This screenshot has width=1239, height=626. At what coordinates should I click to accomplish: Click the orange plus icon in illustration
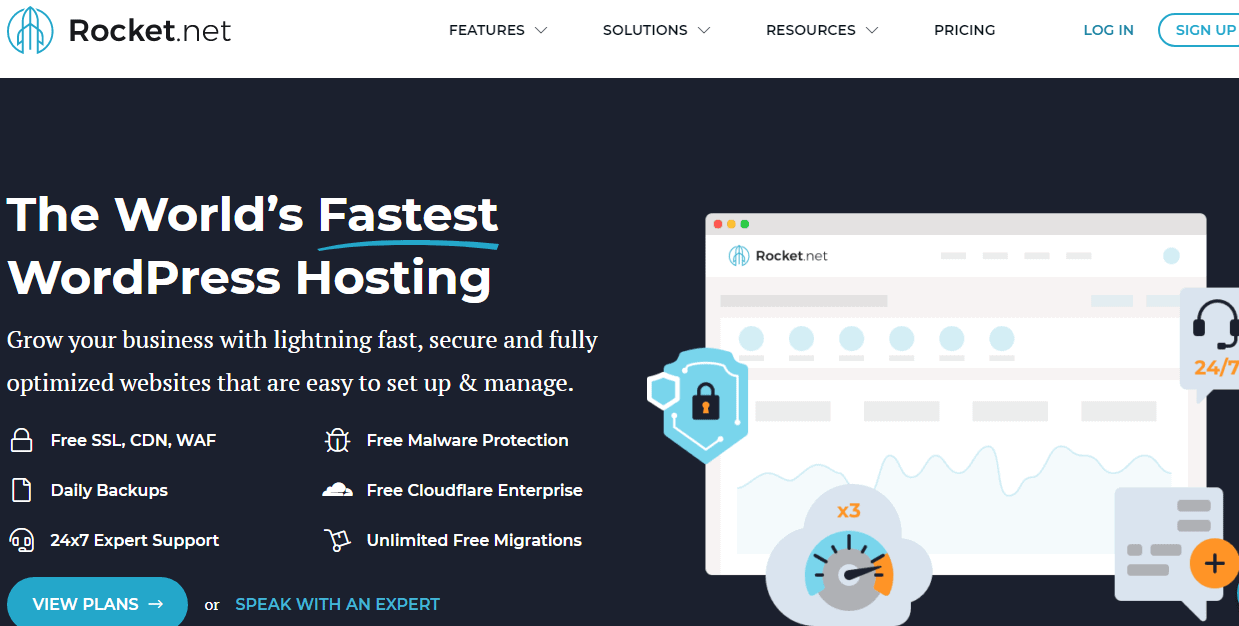[x=1214, y=564]
